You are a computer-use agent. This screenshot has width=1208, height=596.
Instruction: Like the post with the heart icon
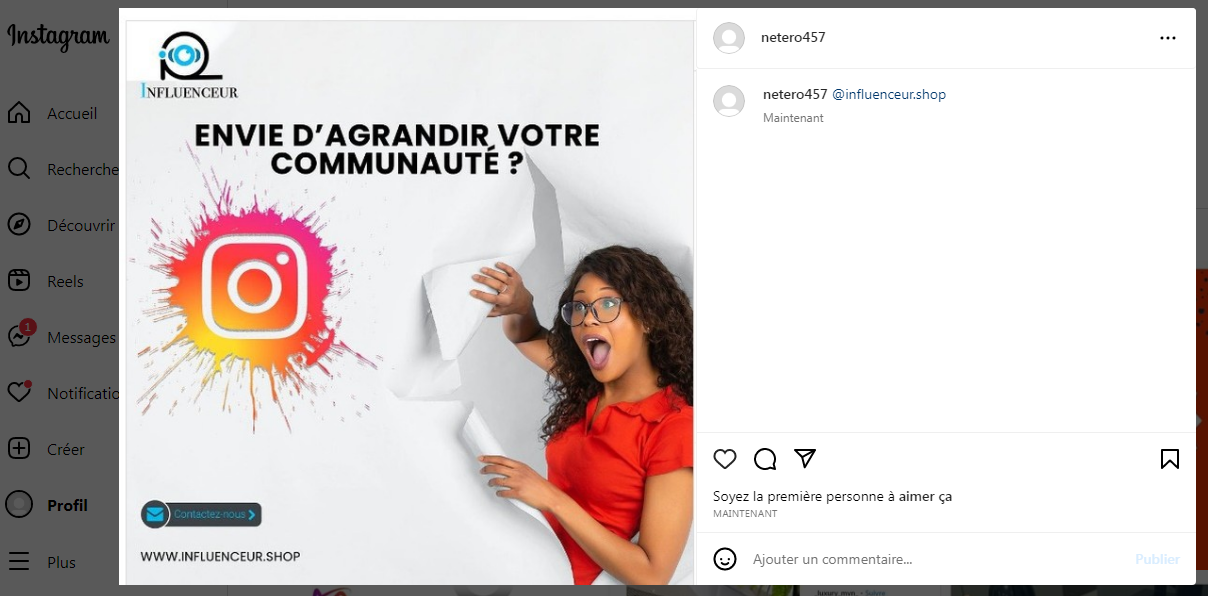pos(725,459)
